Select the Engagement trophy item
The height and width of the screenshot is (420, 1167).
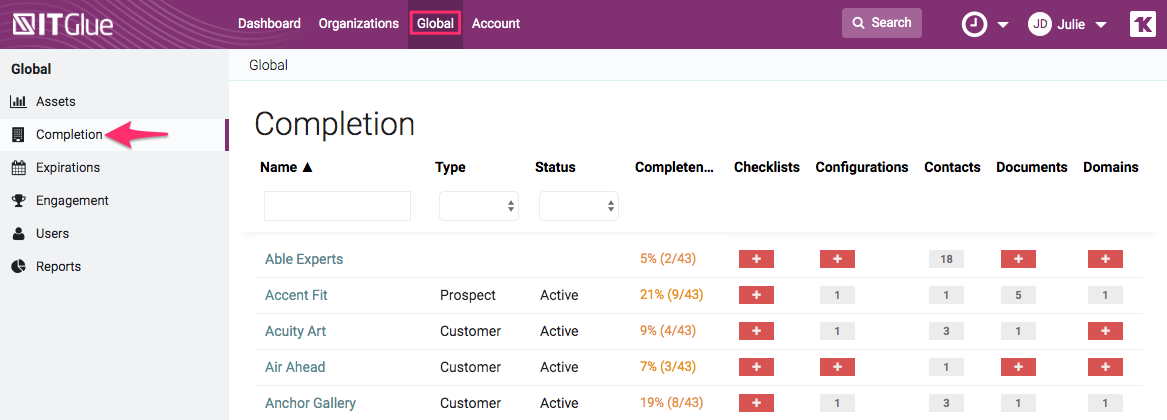[x=71, y=201]
